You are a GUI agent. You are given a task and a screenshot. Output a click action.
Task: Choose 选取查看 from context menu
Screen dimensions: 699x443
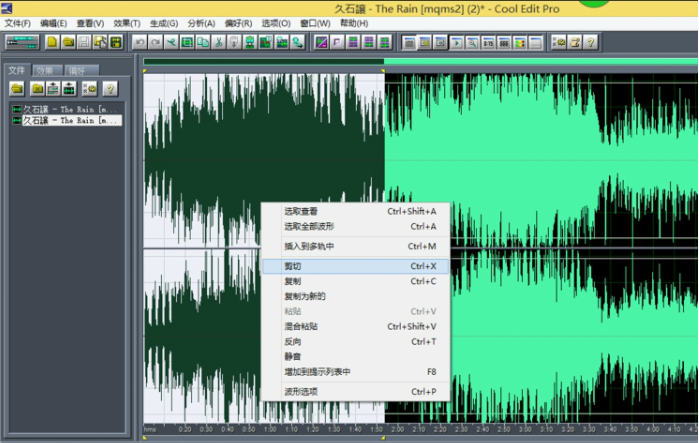pyautogui.click(x=355, y=211)
